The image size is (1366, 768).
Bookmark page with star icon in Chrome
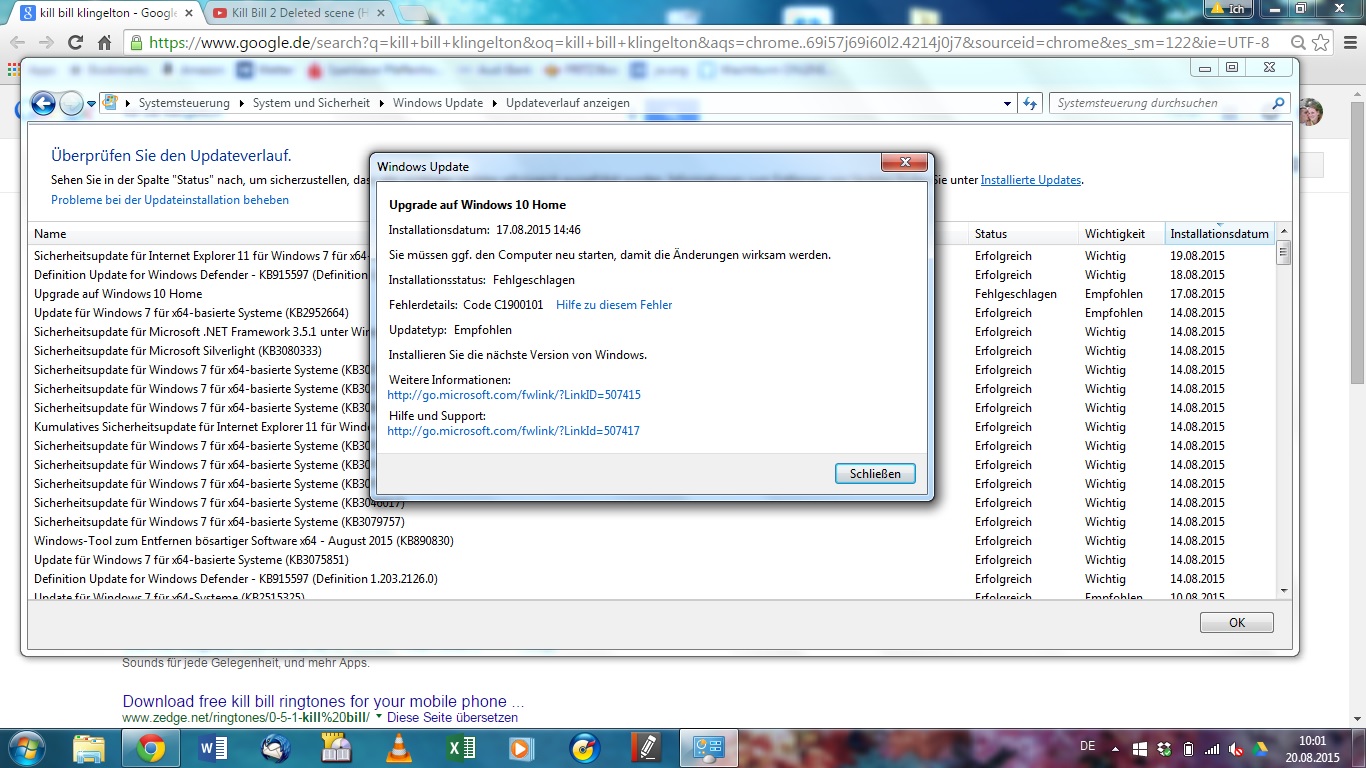click(1321, 43)
